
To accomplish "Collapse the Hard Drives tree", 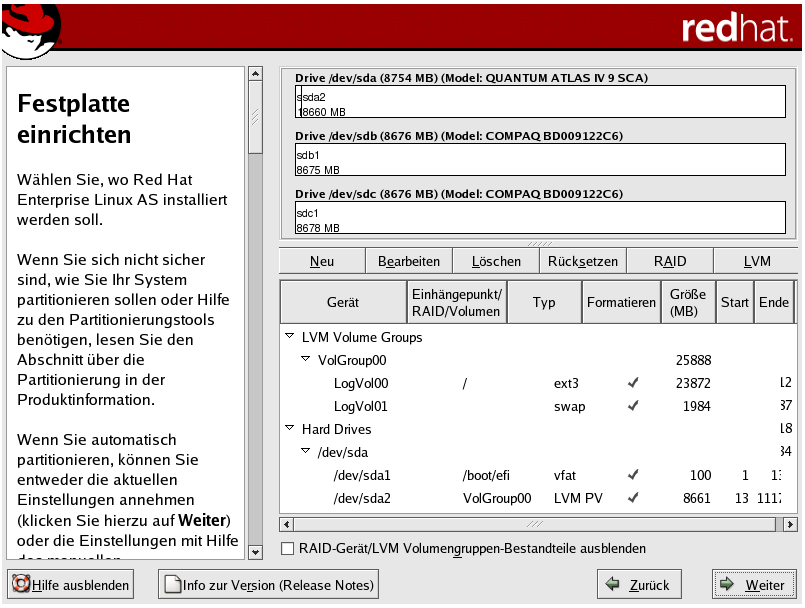I will tap(290, 430).
